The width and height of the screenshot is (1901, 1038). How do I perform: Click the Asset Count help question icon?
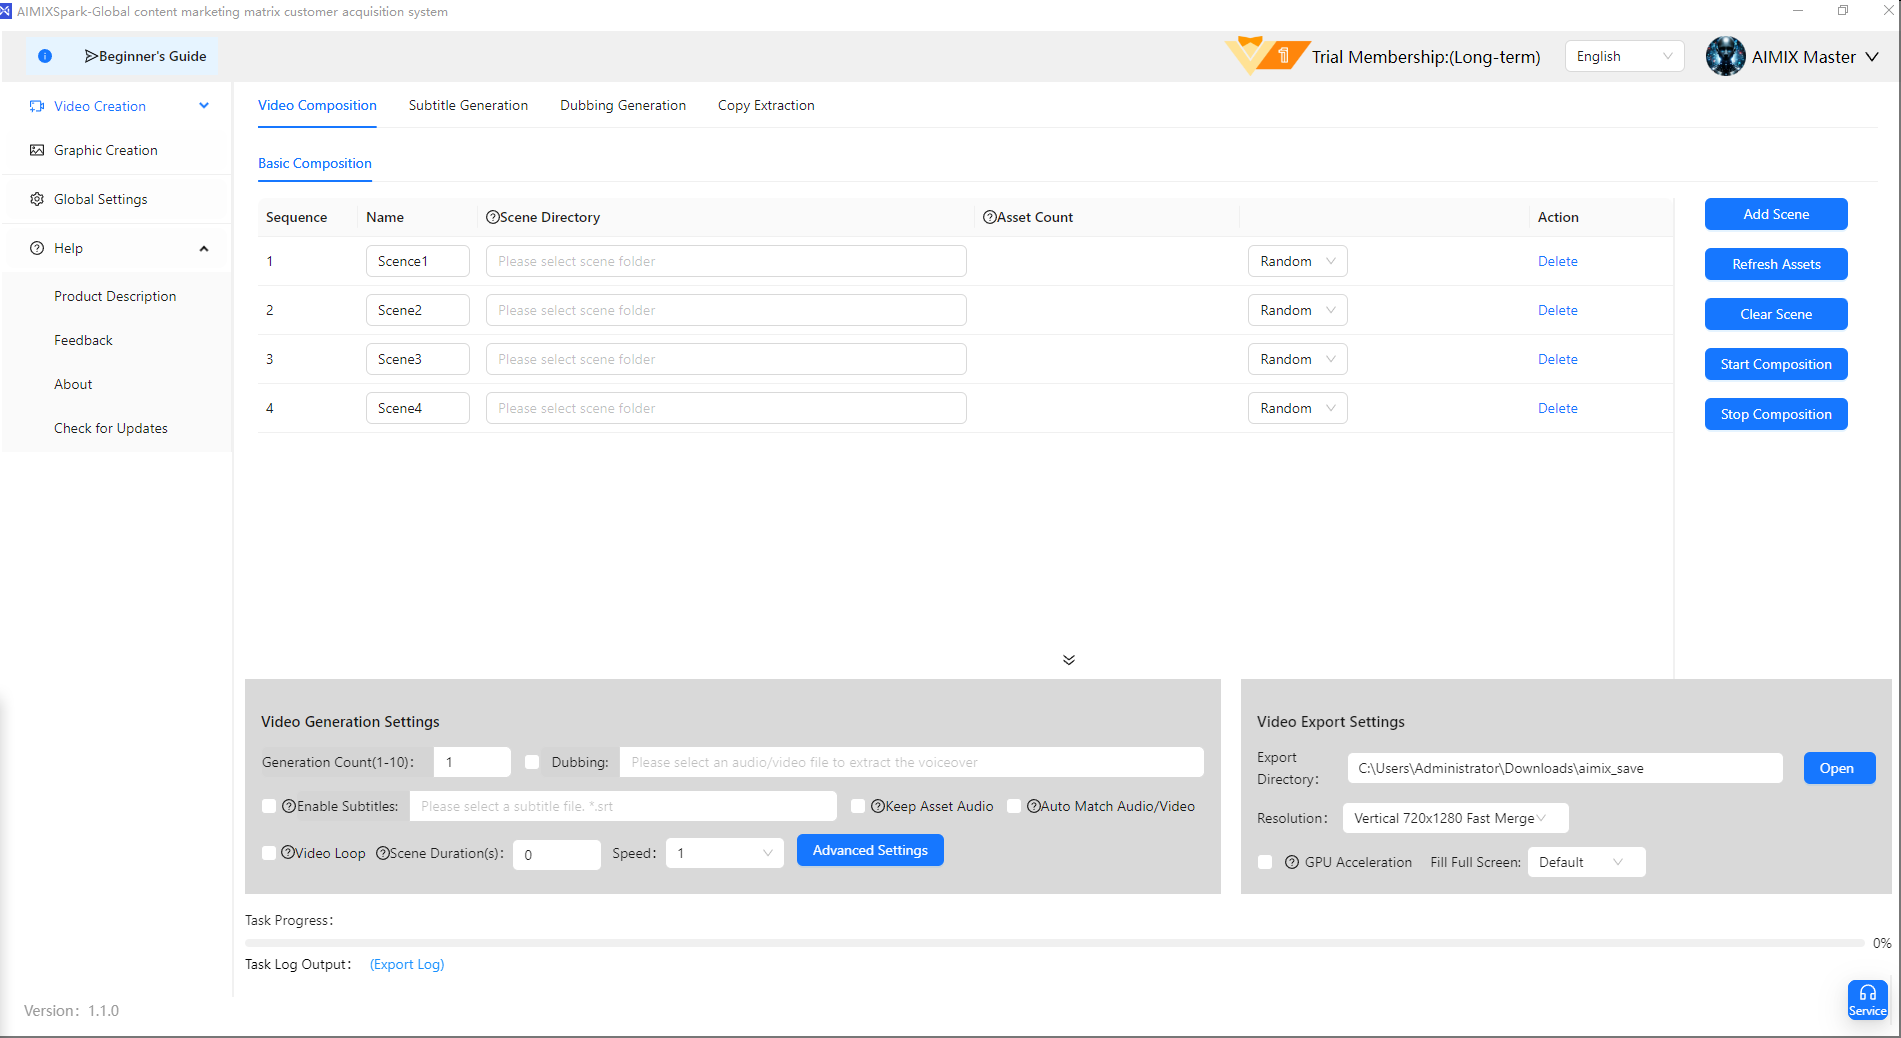(989, 217)
